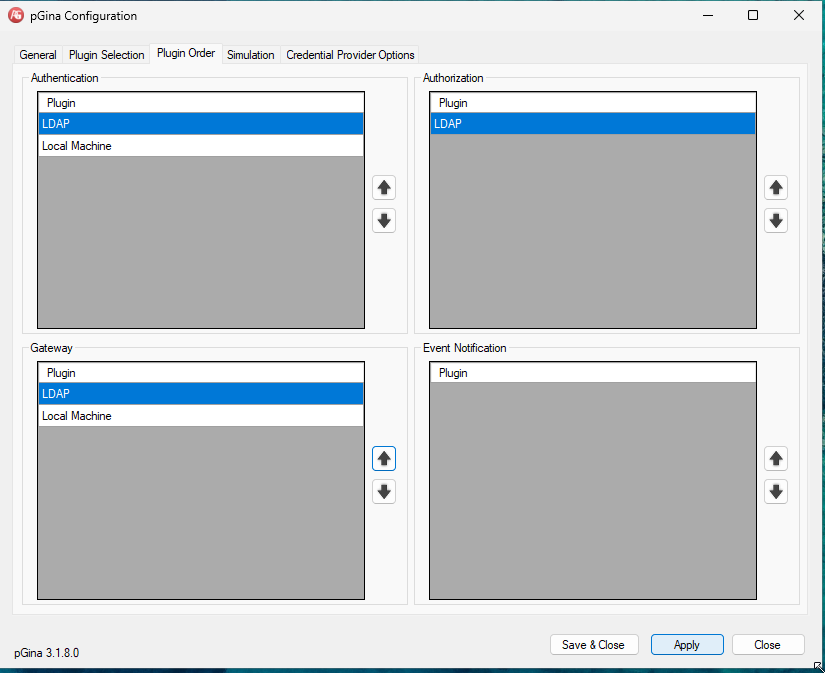825x673 pixels.
Task: Click the pGina logo in title bar
Action: pos(16,15)
